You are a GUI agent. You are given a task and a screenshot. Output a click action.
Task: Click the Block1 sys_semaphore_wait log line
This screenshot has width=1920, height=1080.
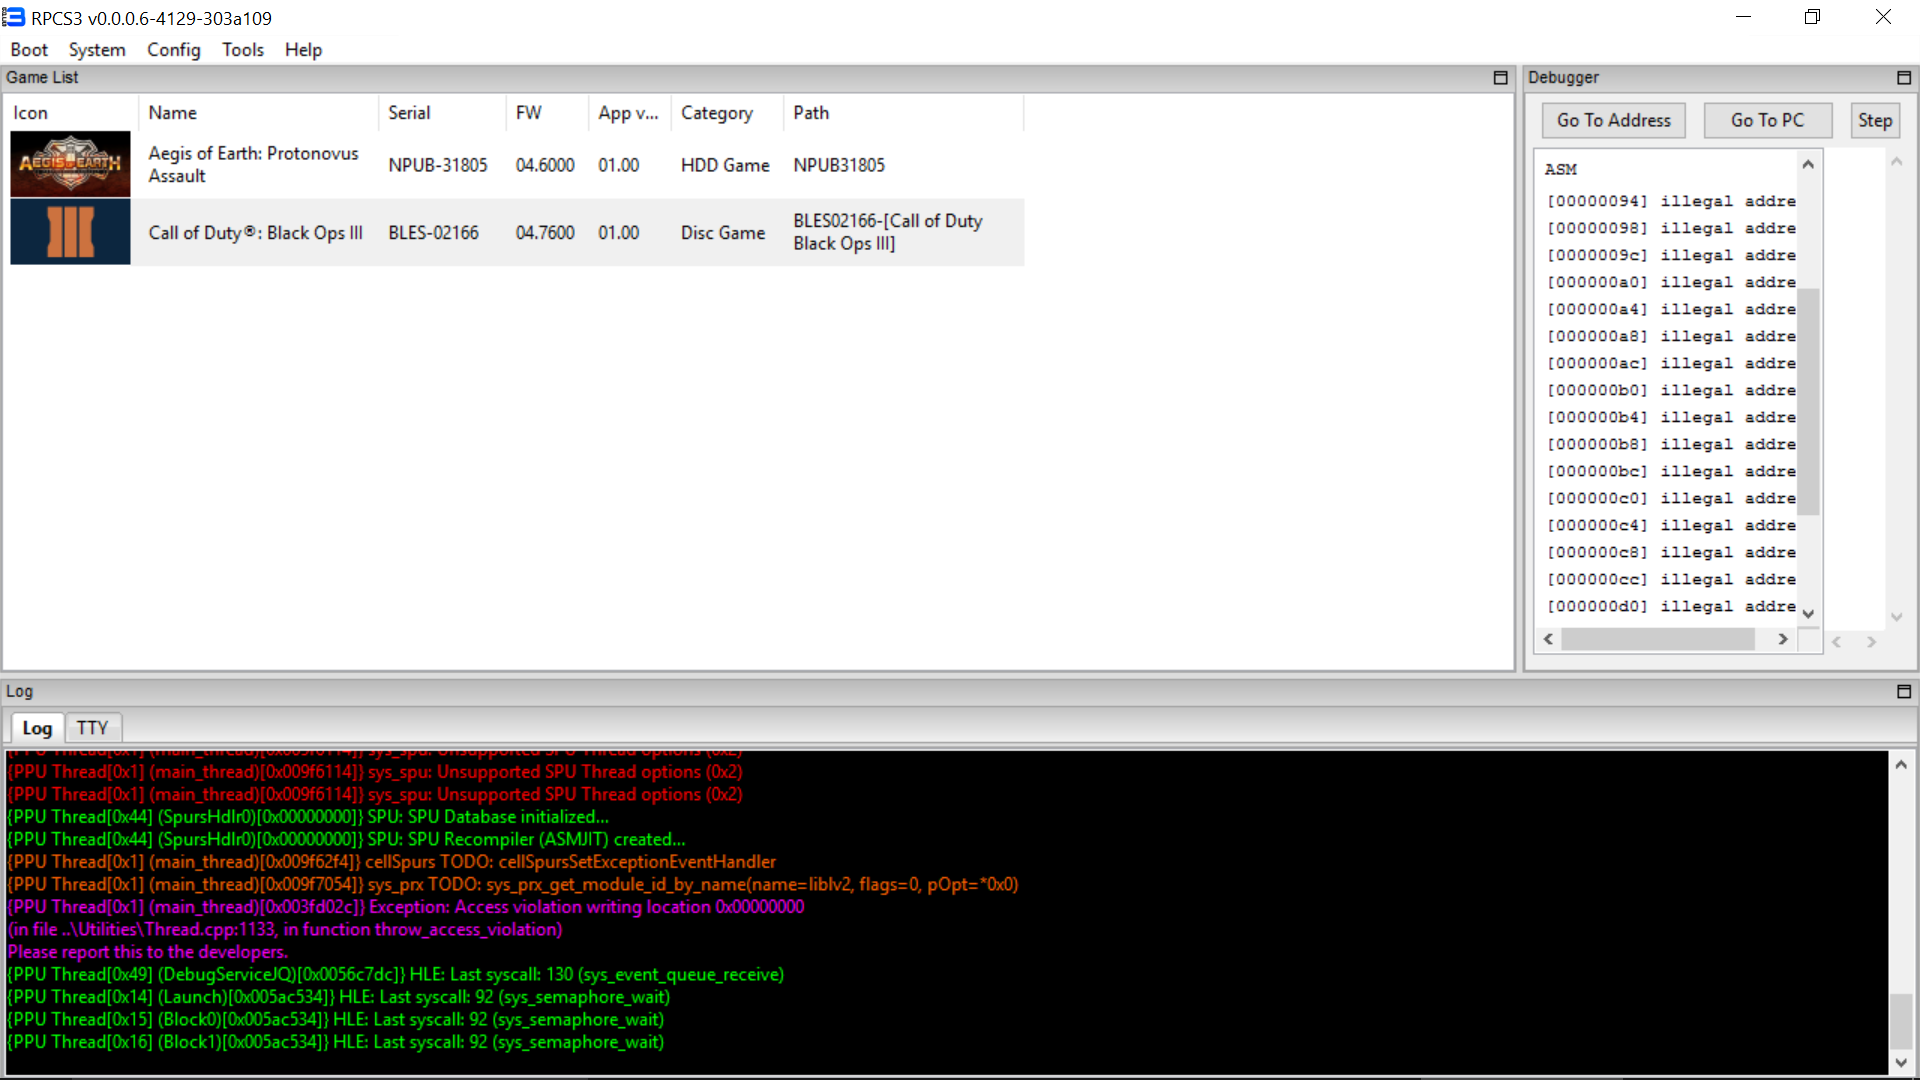point(336,1042)
